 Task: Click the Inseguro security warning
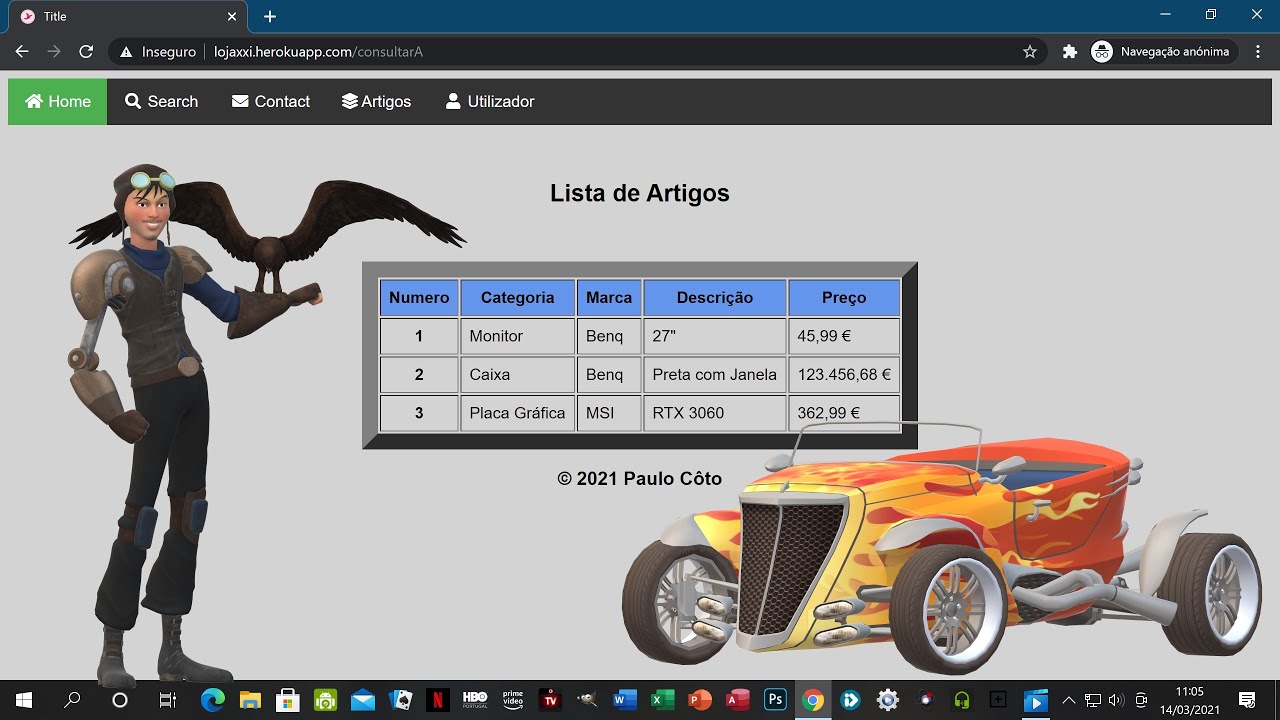158,51
